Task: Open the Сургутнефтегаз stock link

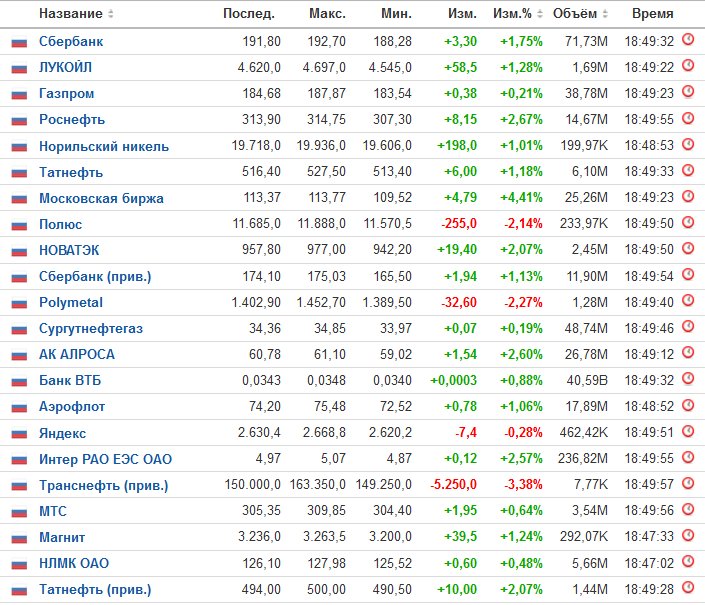Action: [x=91, y=329]
